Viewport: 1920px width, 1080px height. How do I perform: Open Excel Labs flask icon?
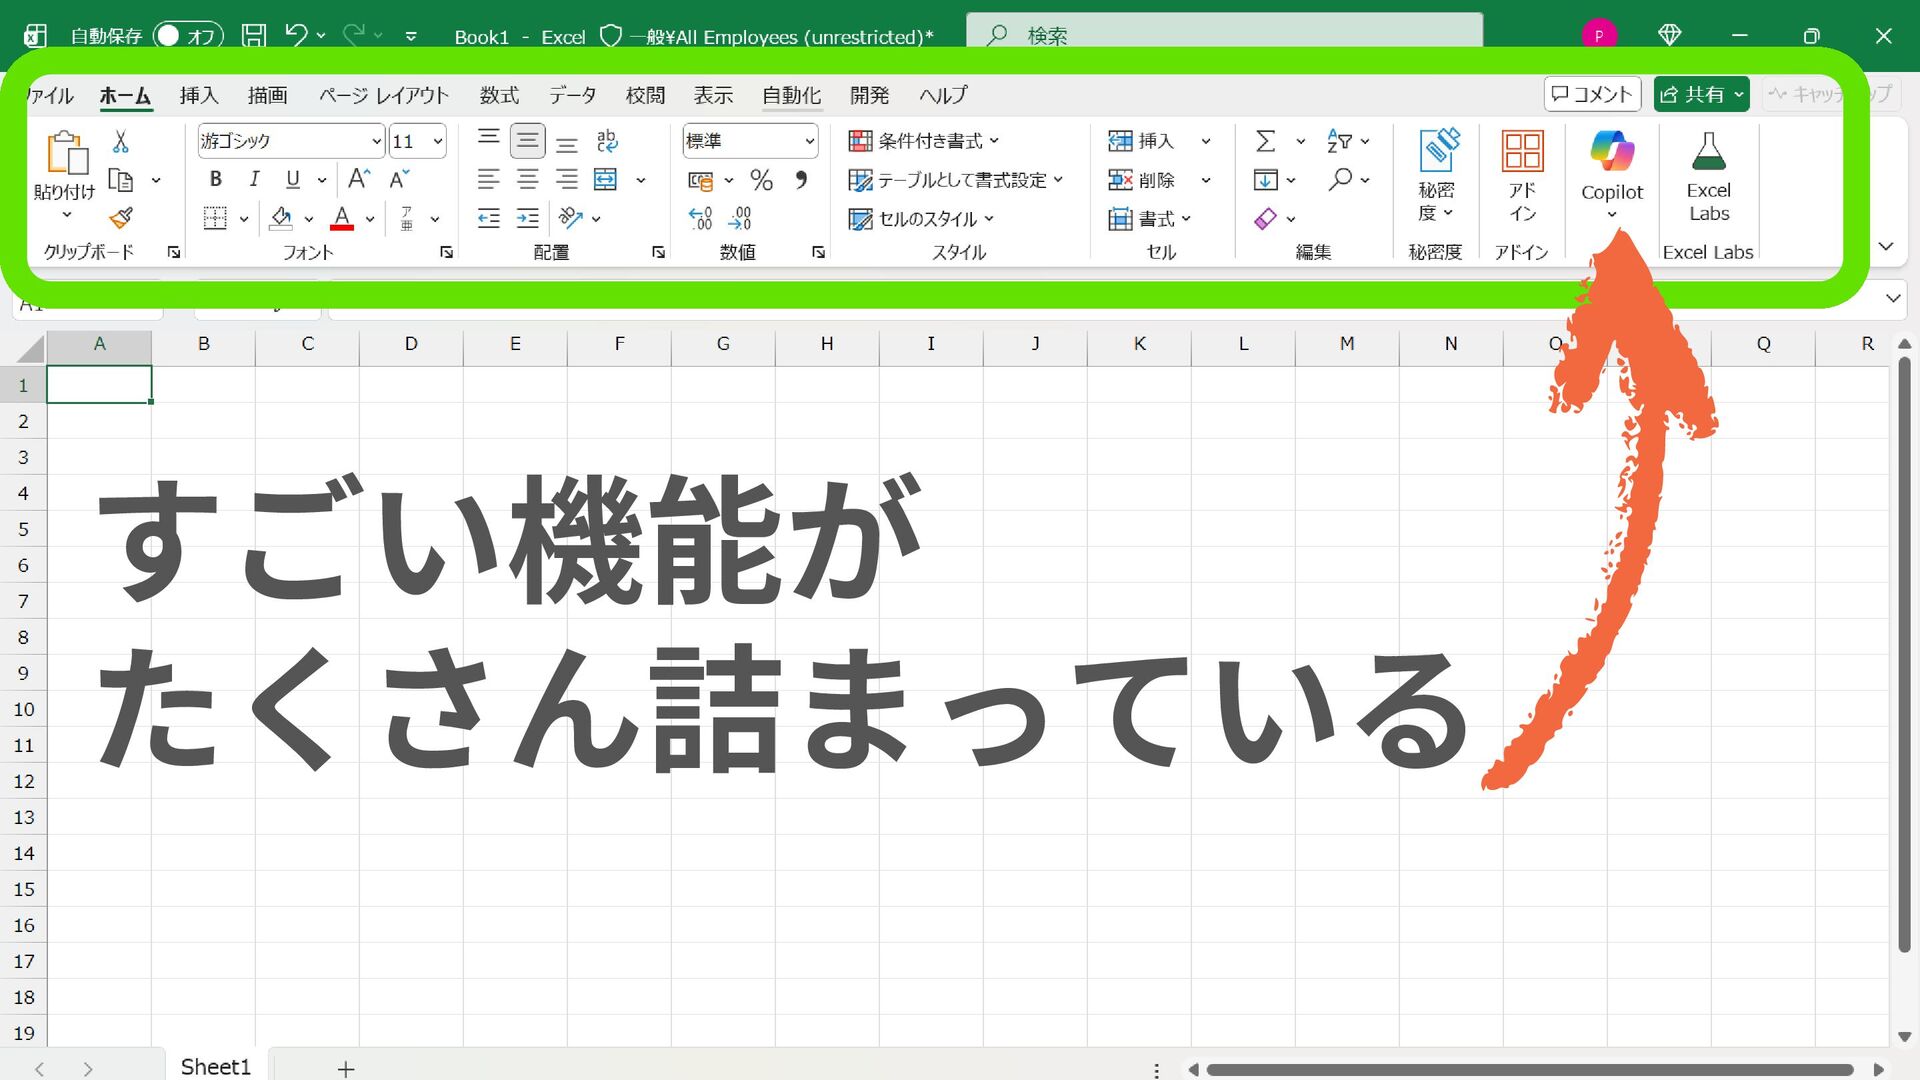tap(1707, 152)
